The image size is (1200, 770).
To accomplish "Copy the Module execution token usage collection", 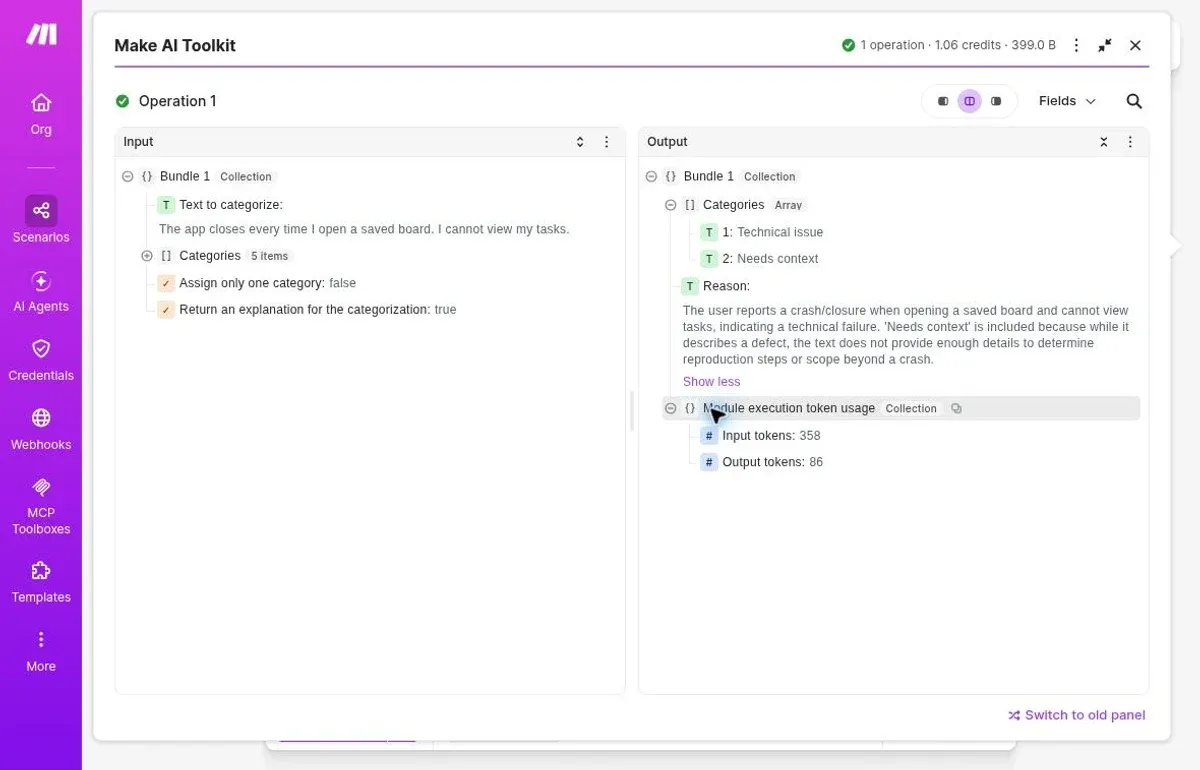I will [956, 408].
